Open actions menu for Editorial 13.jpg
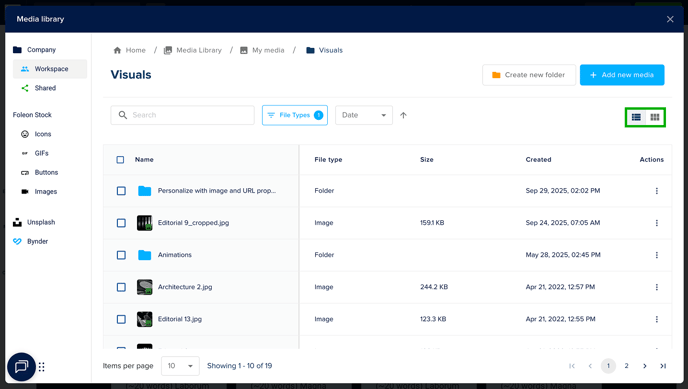Screen dimensions: 688x389 click(x=656, y=319)
